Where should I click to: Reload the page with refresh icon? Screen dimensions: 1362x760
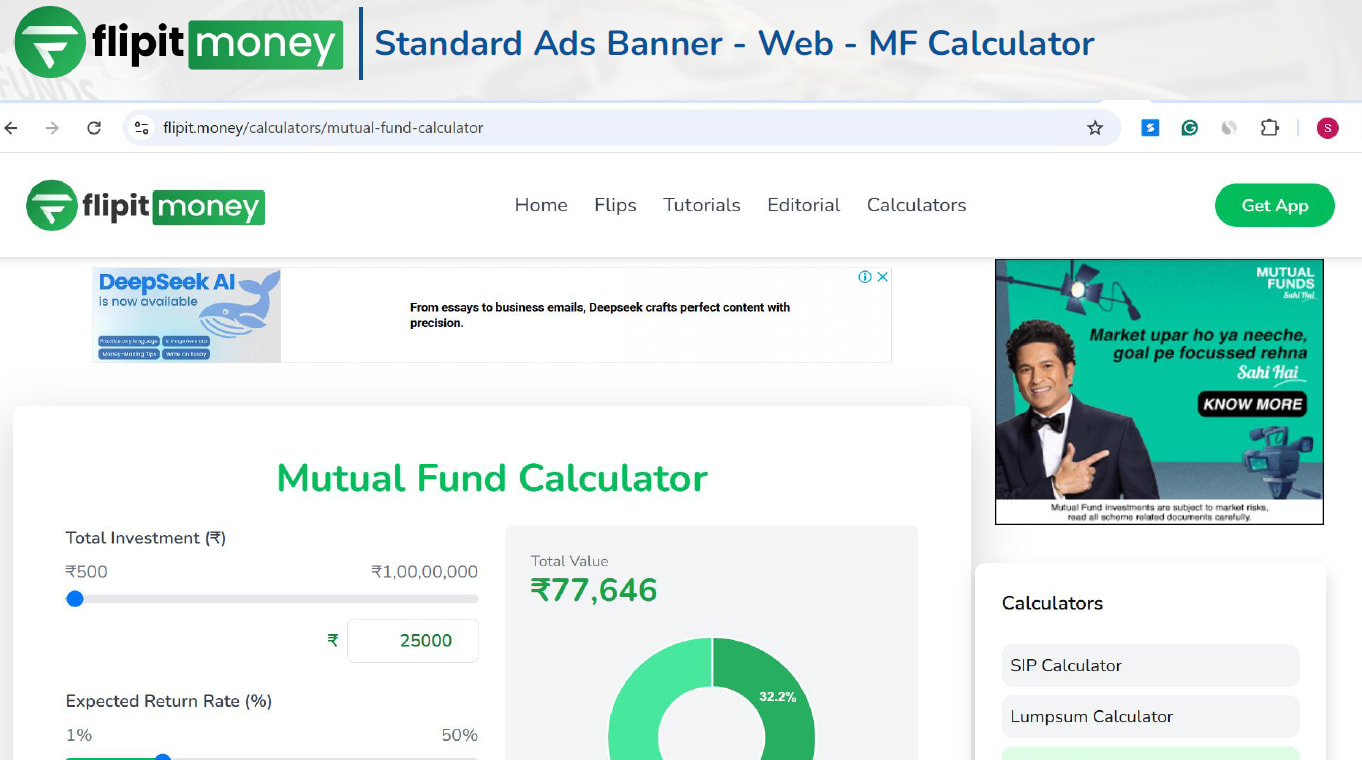pos(94,128)
